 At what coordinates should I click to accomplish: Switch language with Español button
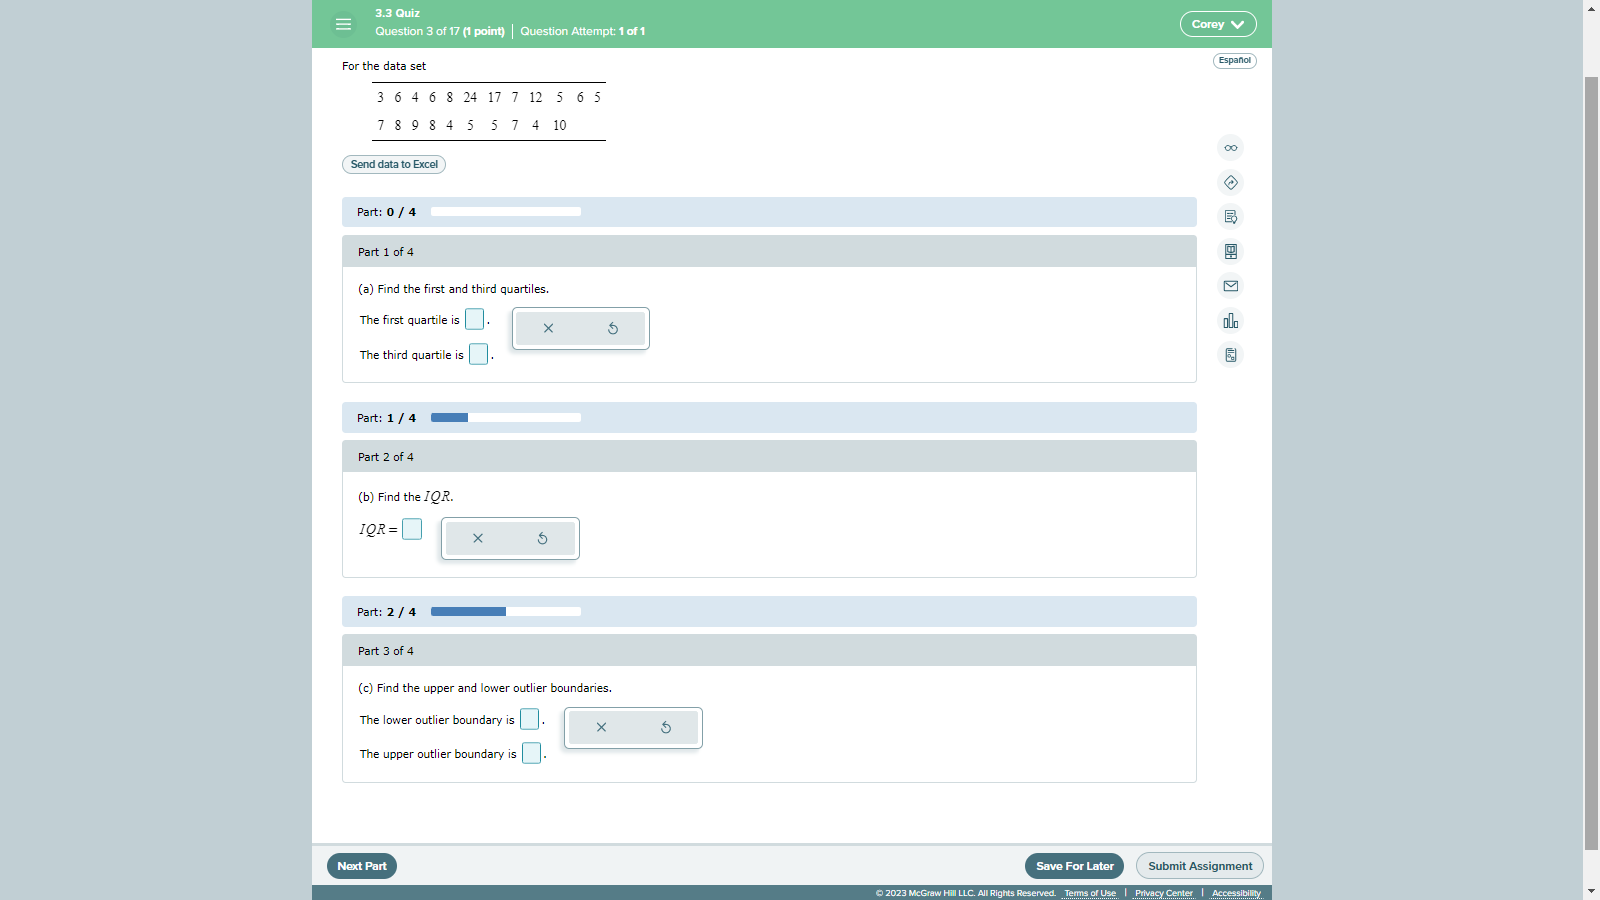click(1234, 61)
